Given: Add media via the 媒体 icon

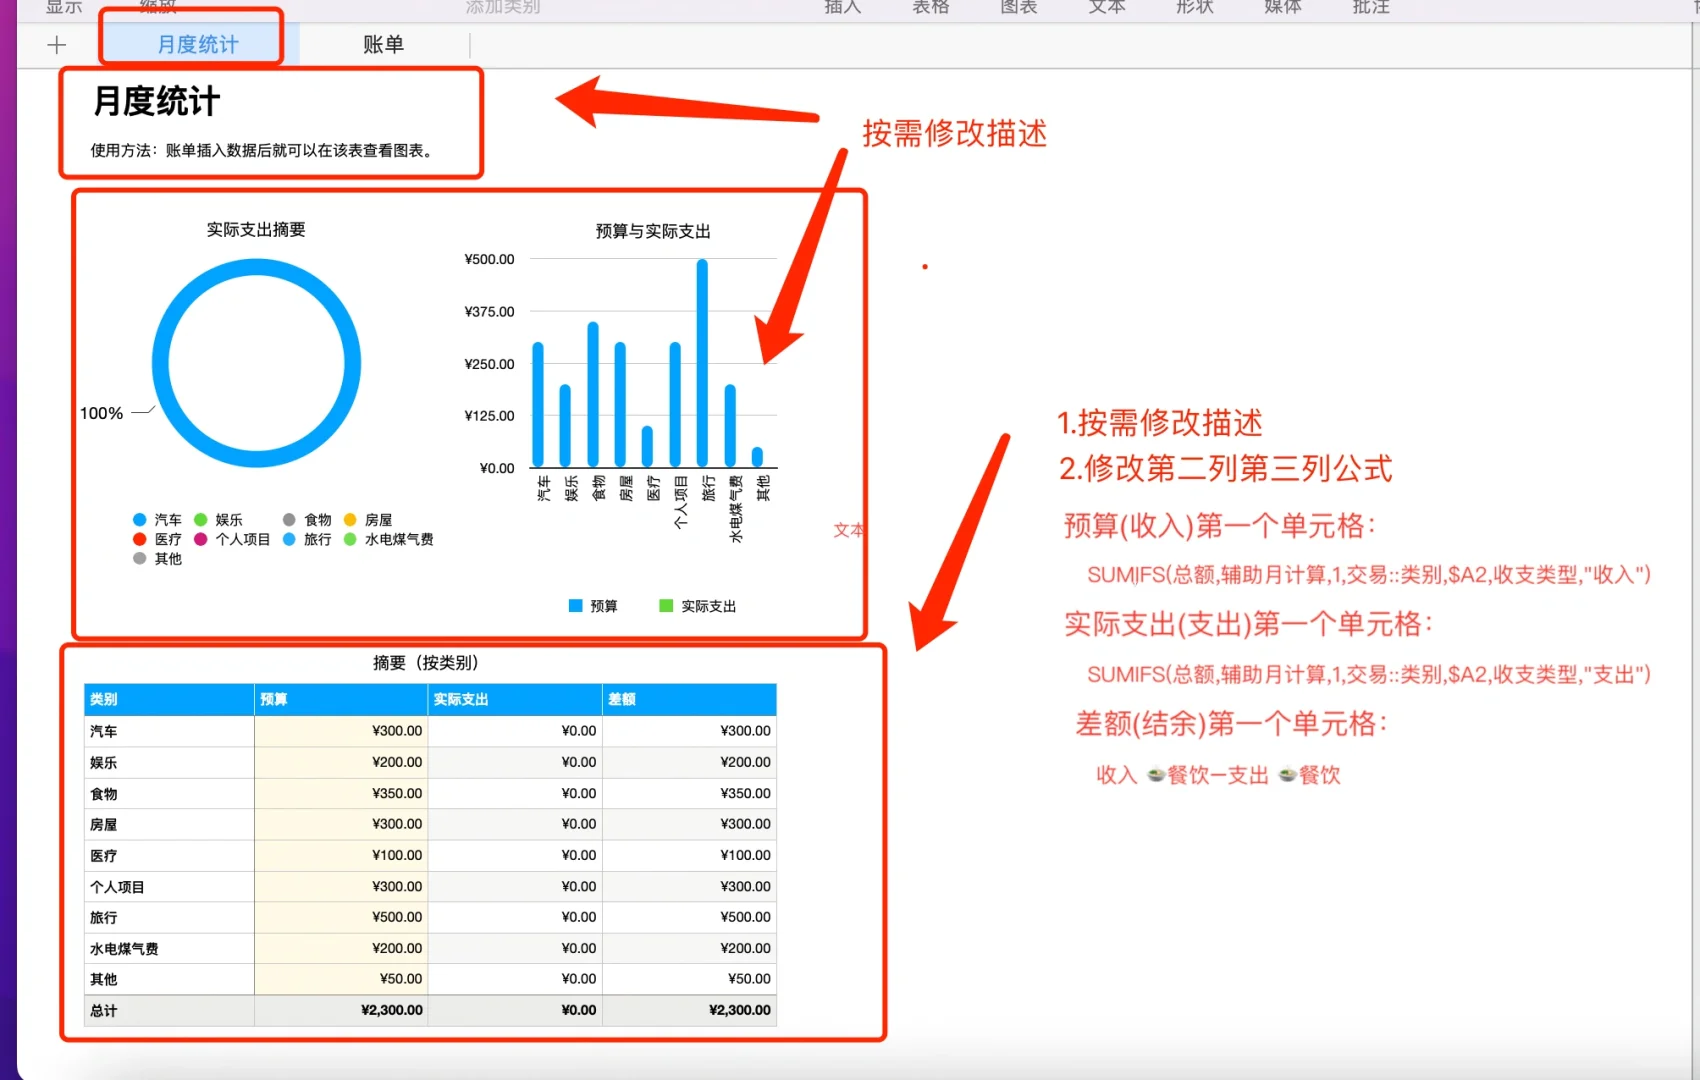Looking at the screenshot, I should point(1282,7).
